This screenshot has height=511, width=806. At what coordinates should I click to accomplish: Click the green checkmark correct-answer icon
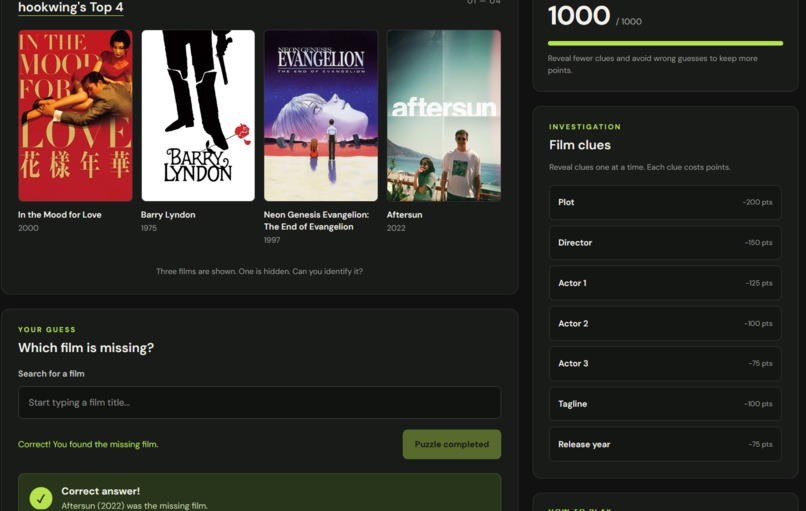pos(41,498)
